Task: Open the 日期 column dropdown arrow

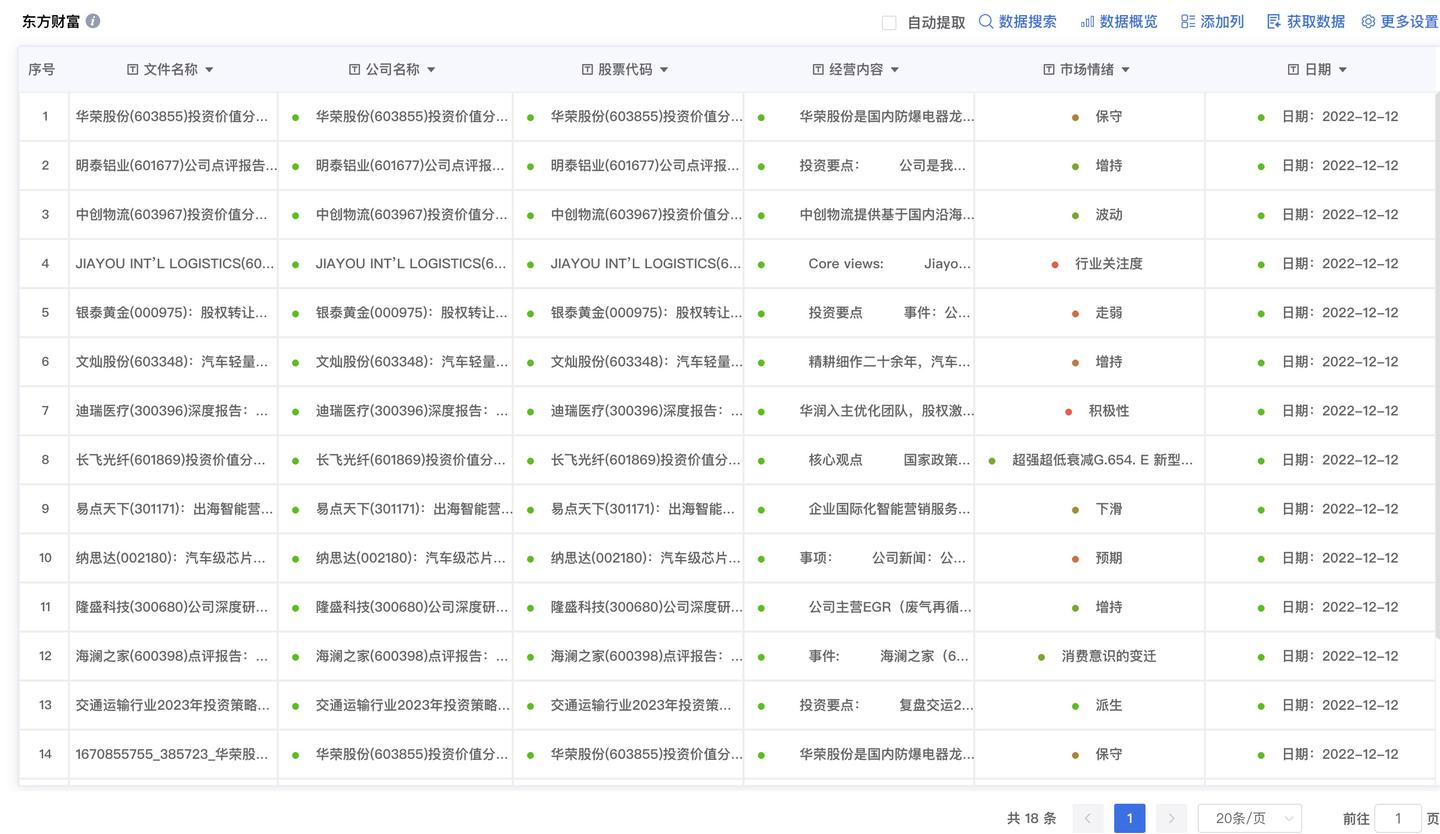Action: [1342, 70]
